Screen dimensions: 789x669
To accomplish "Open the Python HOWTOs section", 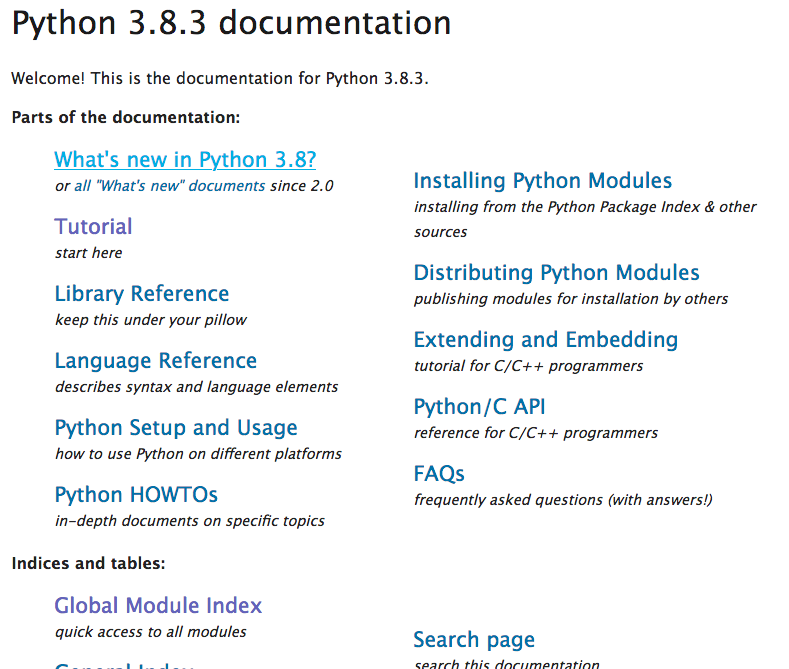I will point(136,495).
